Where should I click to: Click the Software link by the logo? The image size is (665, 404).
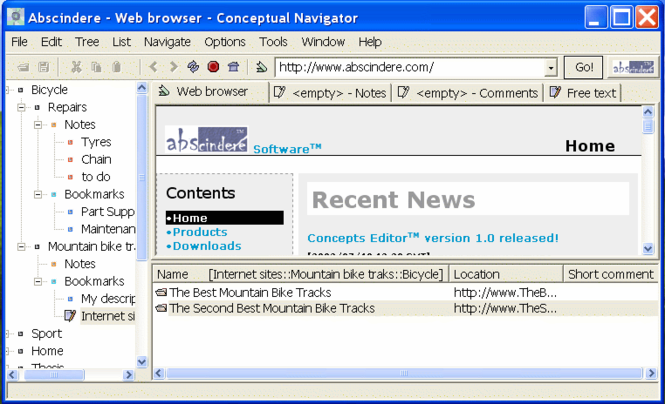(x=287, y=149)
